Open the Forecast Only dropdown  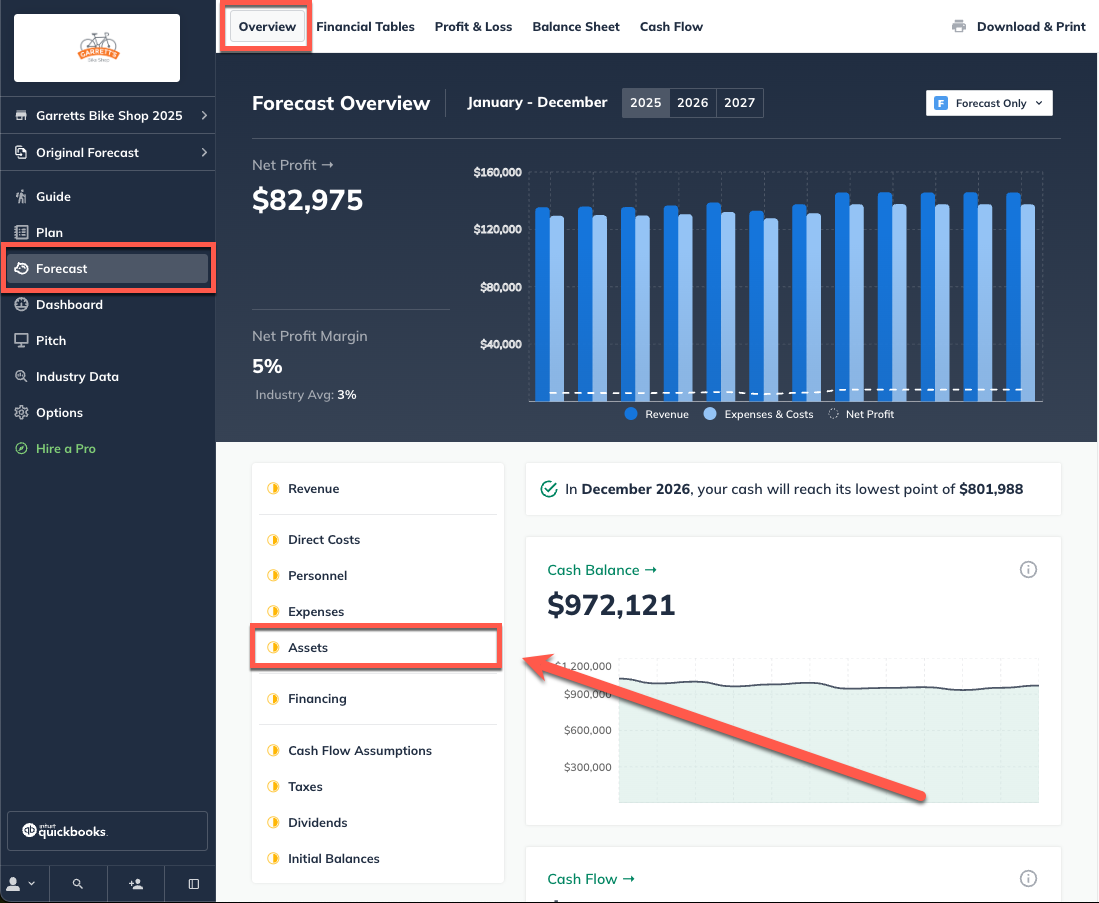click(x=989, y=103)
